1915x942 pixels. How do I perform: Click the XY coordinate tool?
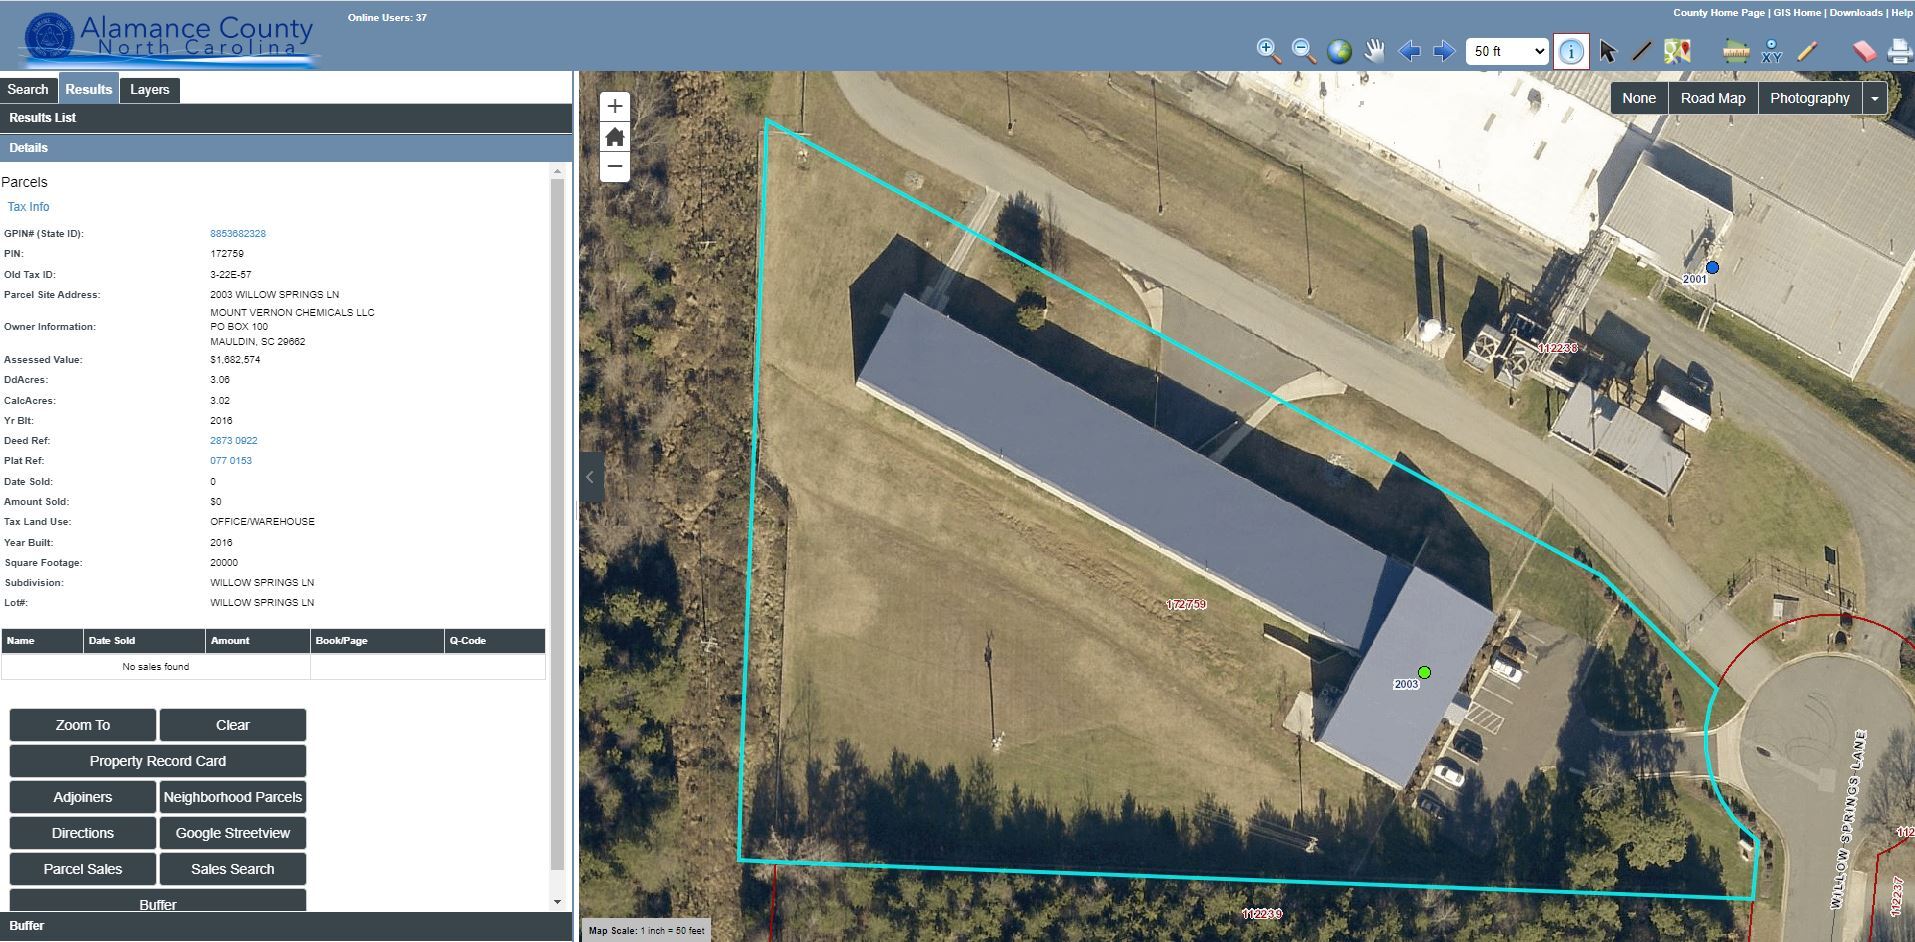[1771, 51]
